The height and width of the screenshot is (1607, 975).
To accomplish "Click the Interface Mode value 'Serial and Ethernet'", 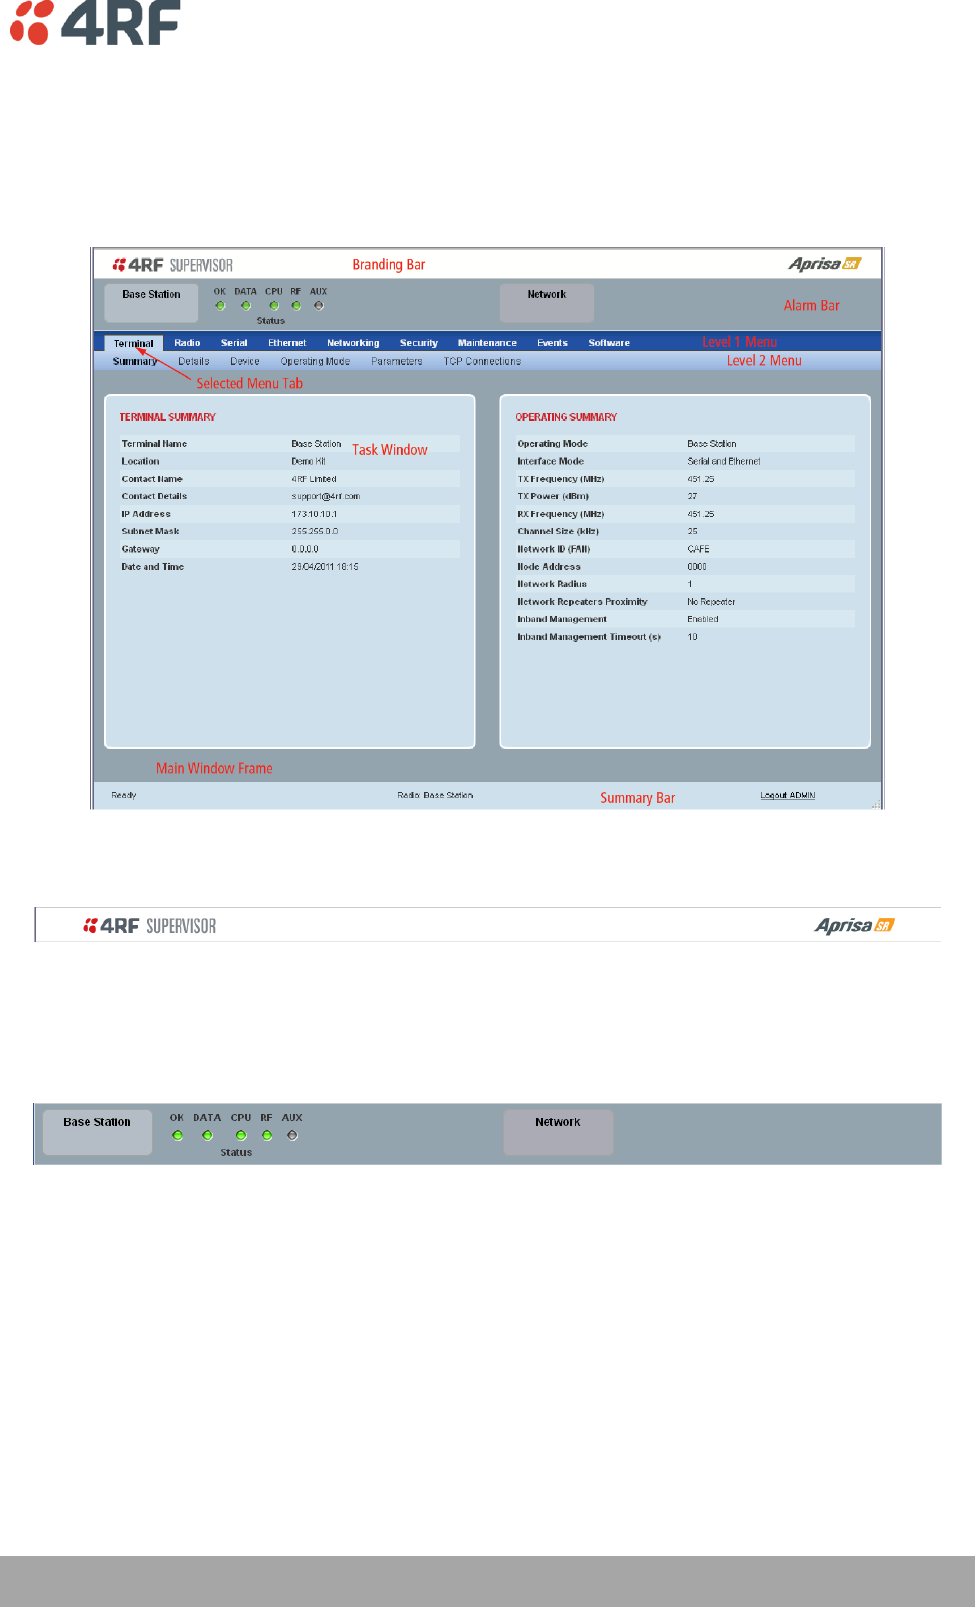I will (724, 462).
